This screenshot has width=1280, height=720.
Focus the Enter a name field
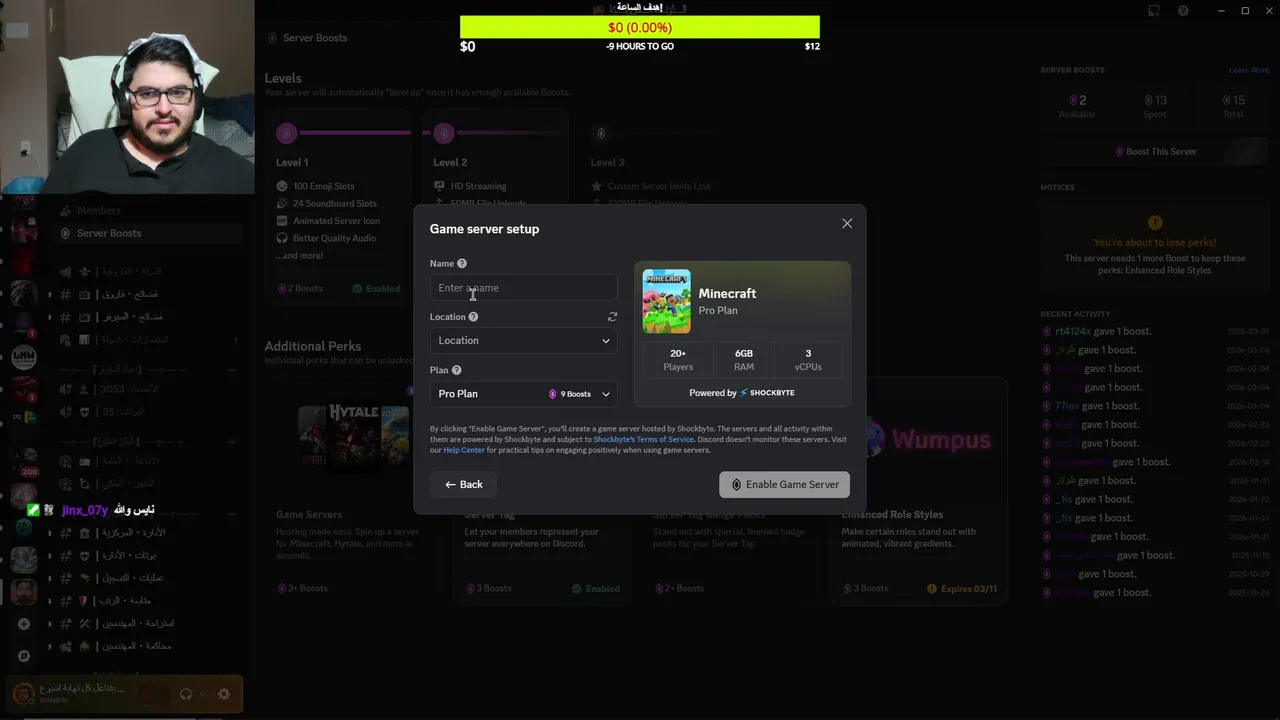[x=523, y=288]
